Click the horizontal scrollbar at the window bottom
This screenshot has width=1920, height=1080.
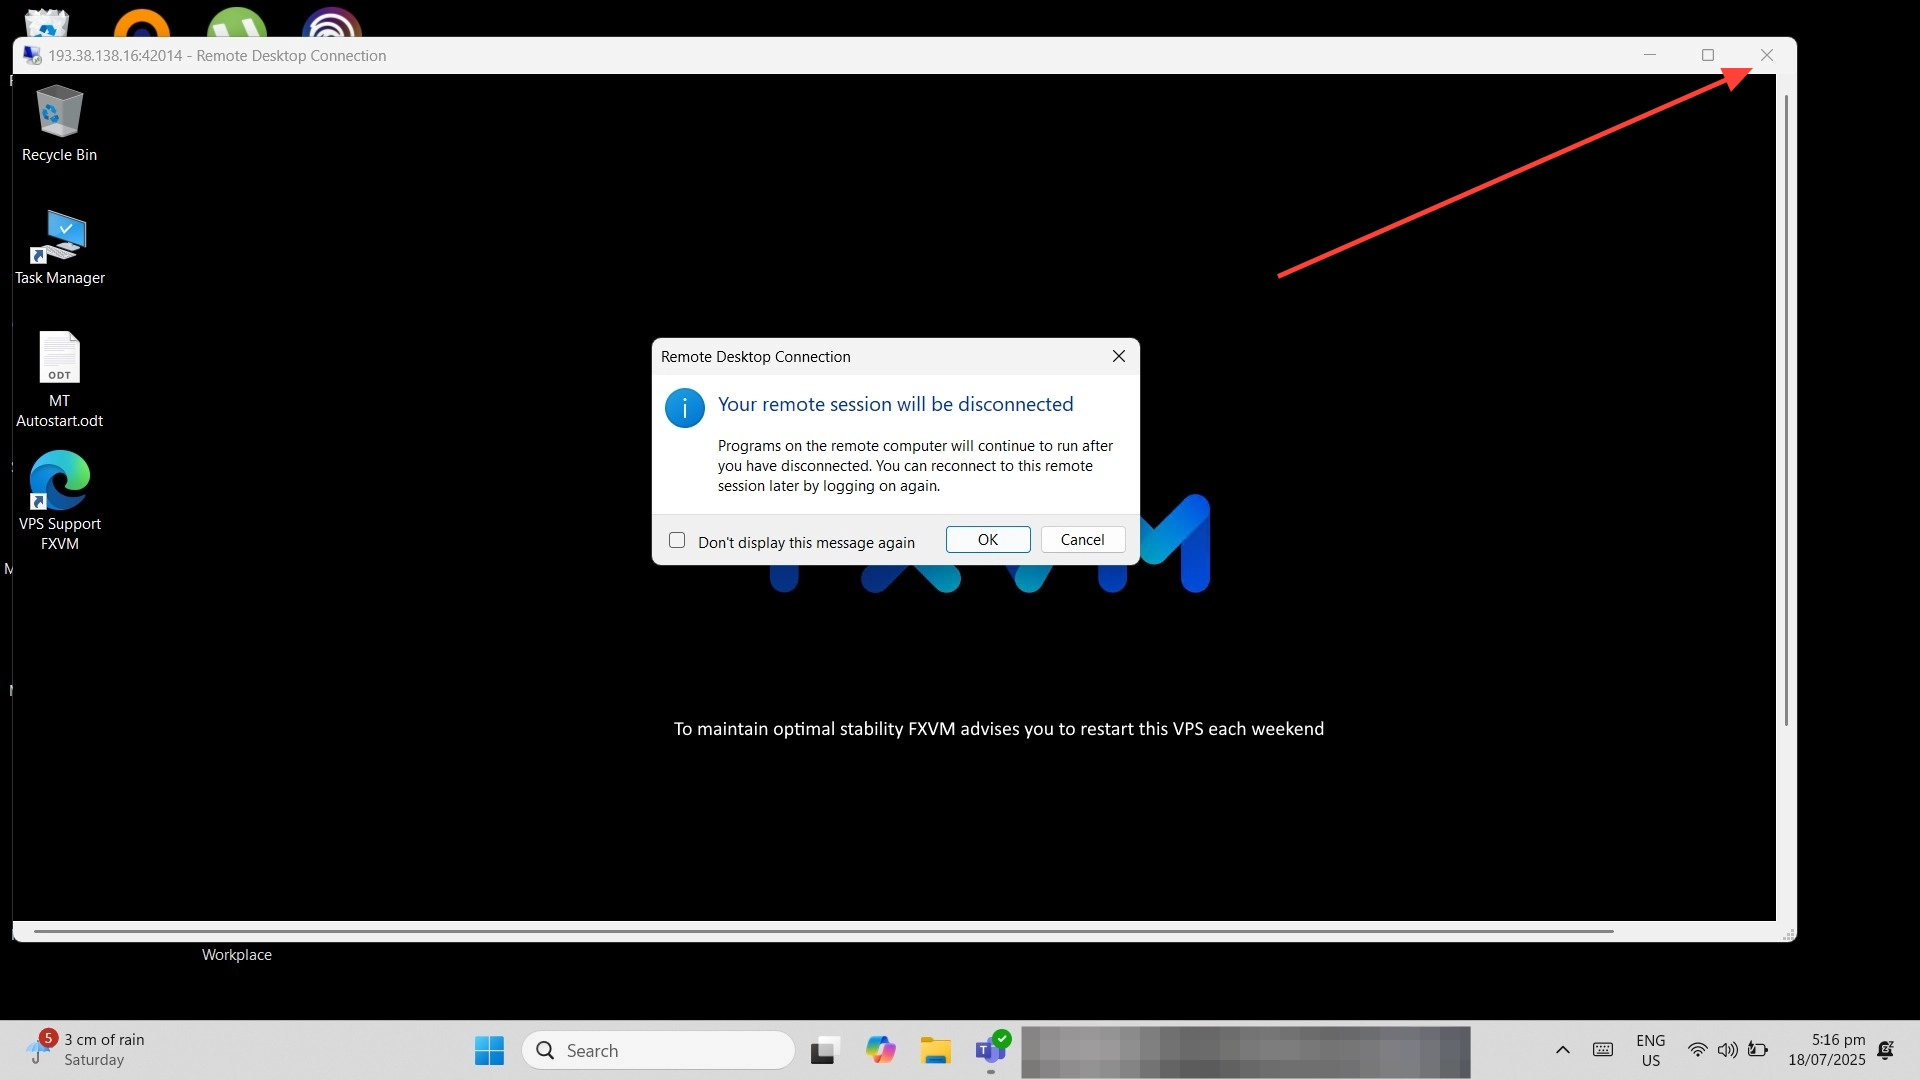(x=820, y=931)
